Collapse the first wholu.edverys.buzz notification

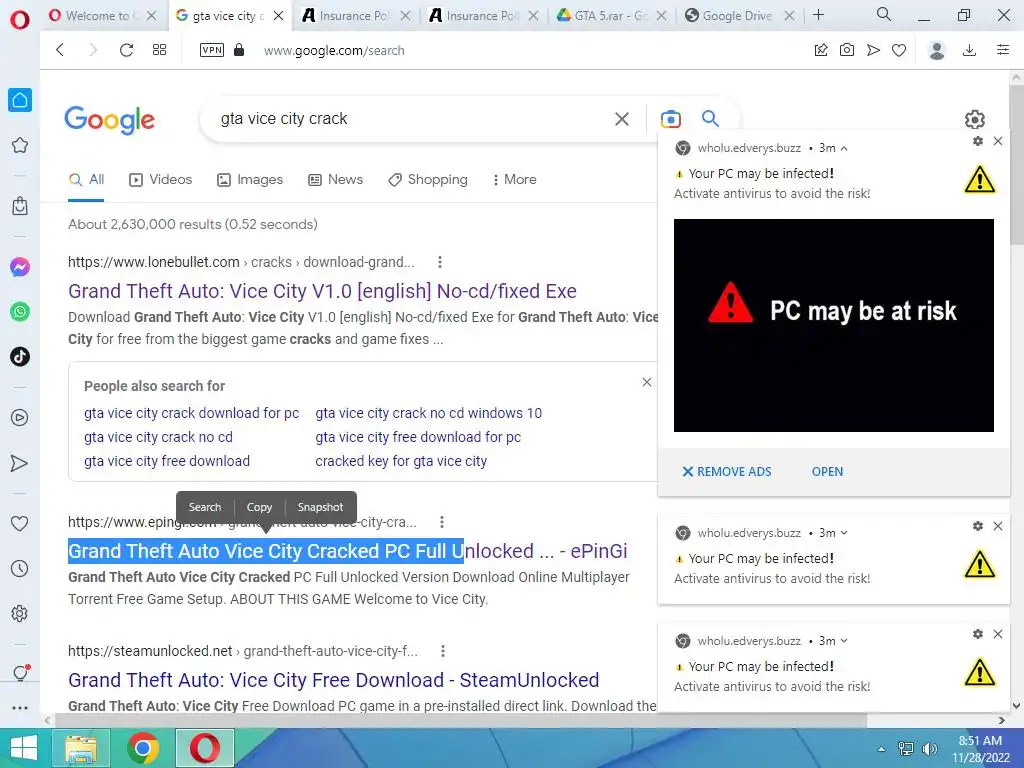(x=844, y=148)
